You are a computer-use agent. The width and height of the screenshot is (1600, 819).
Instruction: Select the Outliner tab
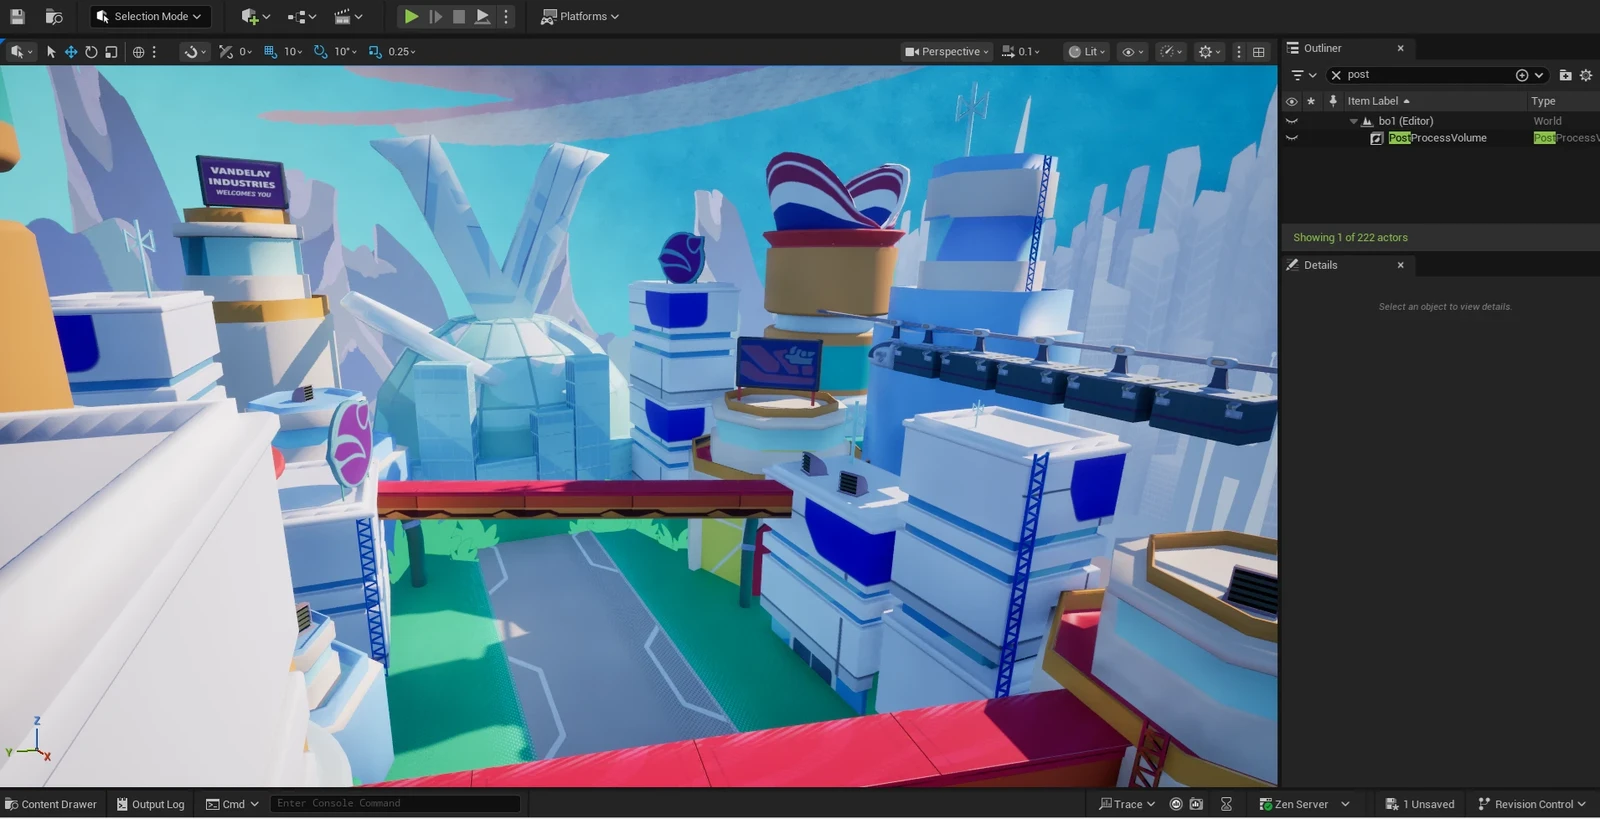[1322, 48]
